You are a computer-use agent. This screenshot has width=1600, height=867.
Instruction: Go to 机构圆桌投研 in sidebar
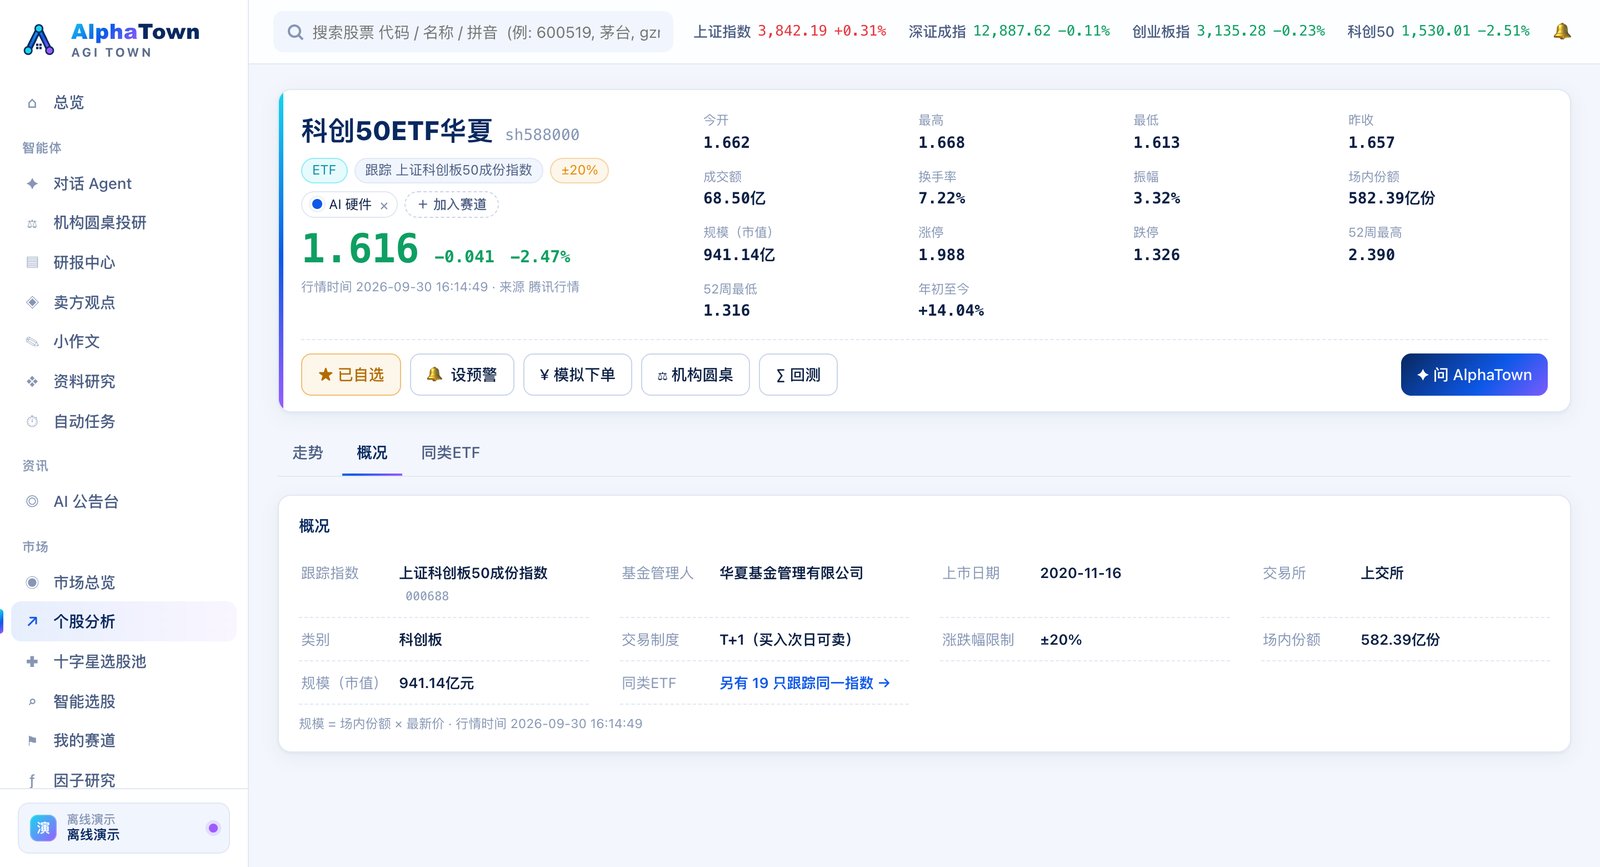coord(124,223)
